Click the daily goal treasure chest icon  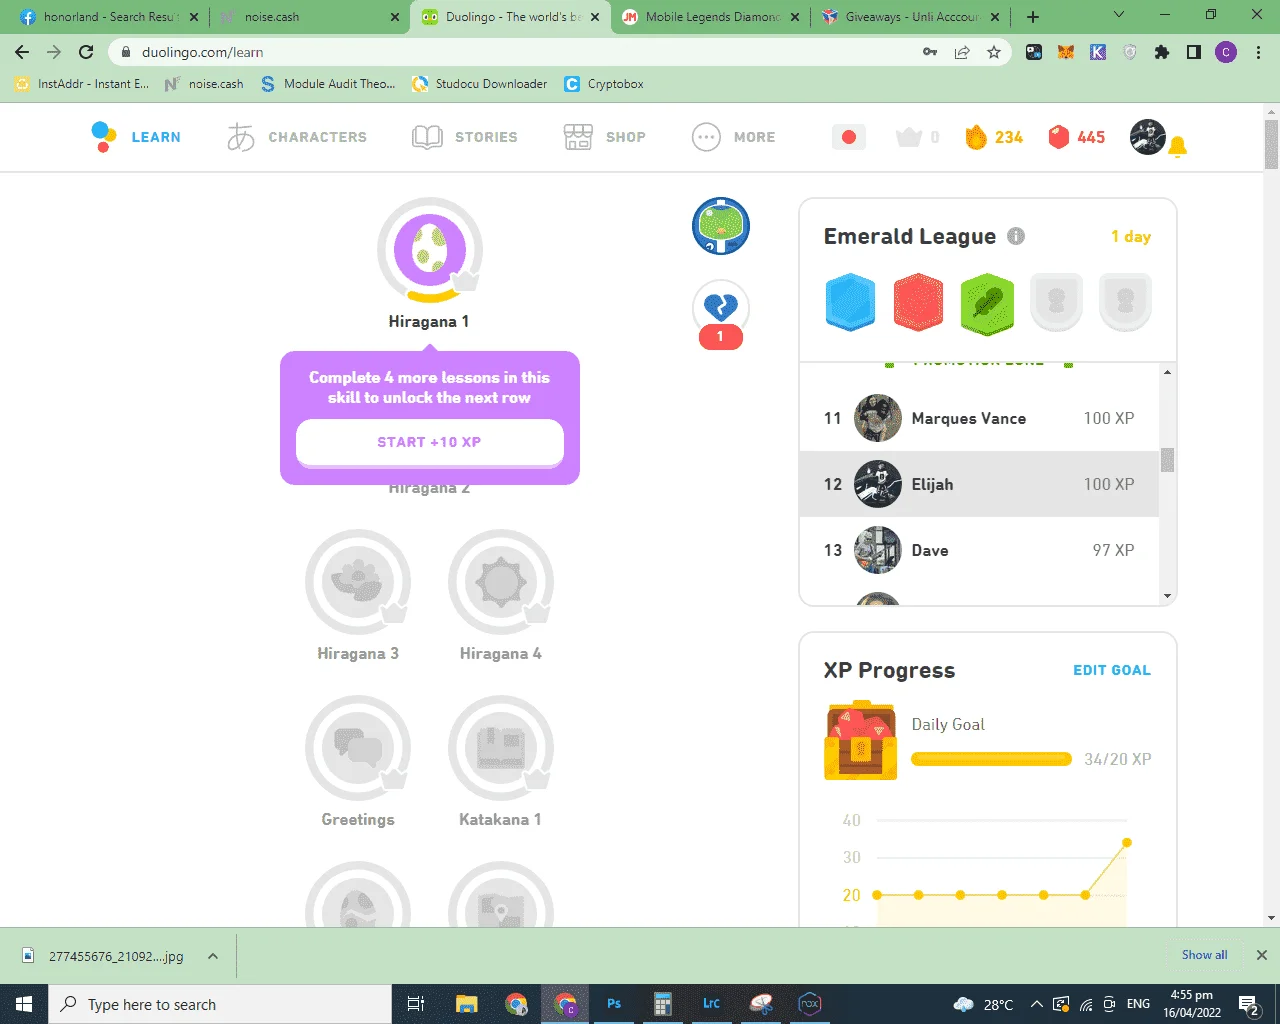(860, 741)
